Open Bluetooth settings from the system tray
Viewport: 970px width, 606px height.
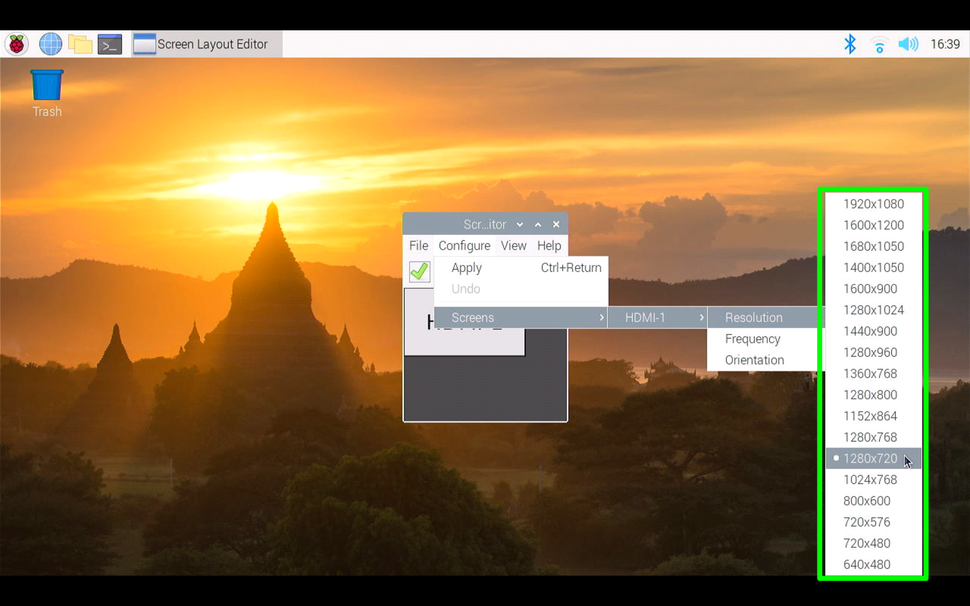click(849, 43)
